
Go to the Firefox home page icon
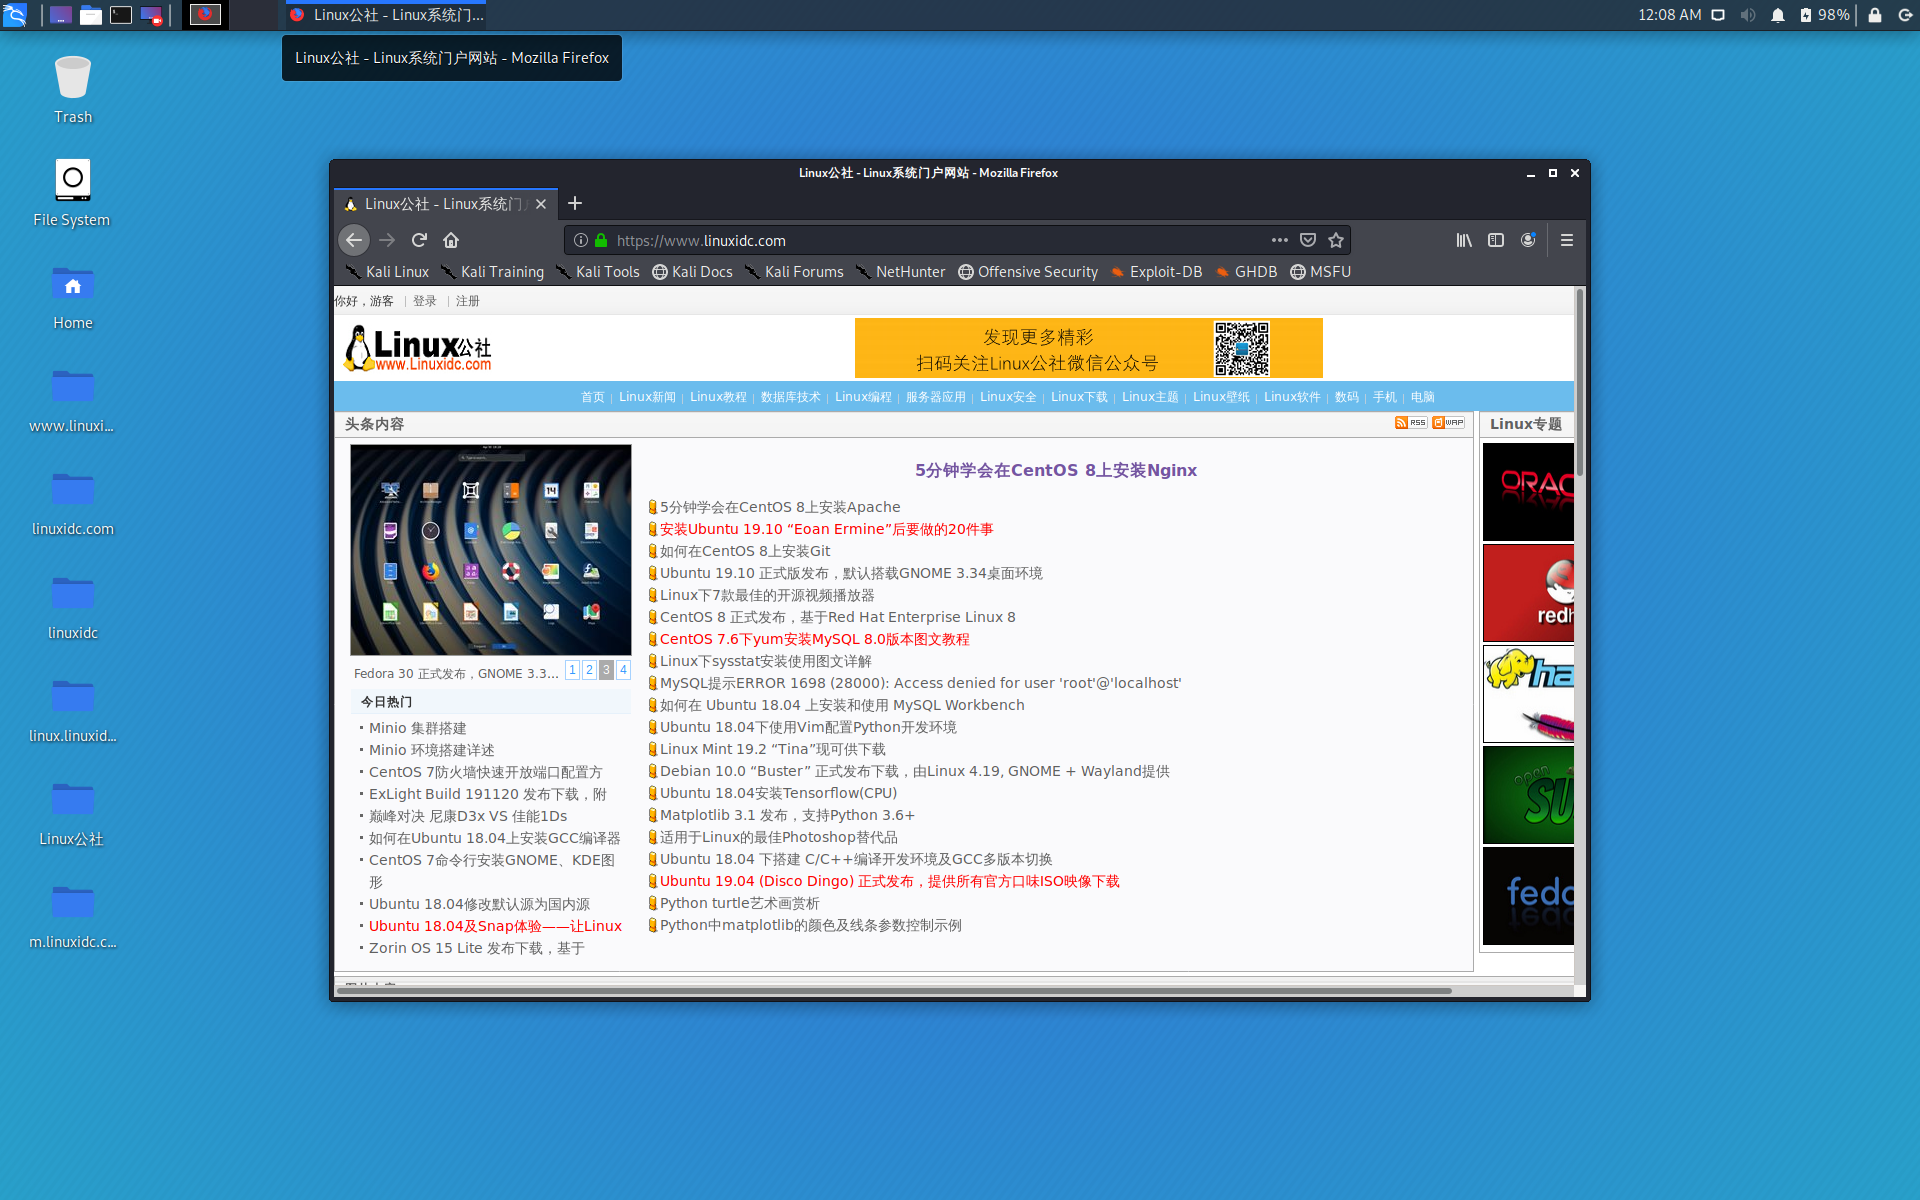tap(451, 240)
